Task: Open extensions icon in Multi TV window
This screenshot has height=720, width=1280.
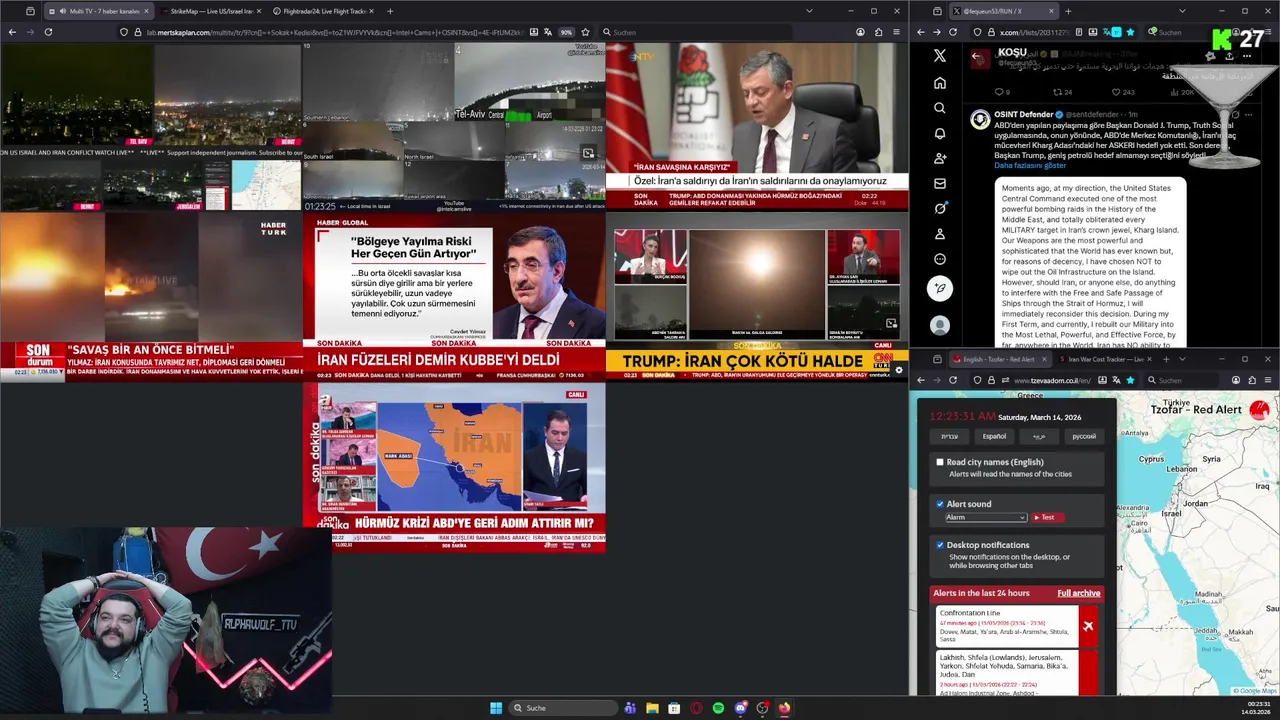Action: click(878, 32)
